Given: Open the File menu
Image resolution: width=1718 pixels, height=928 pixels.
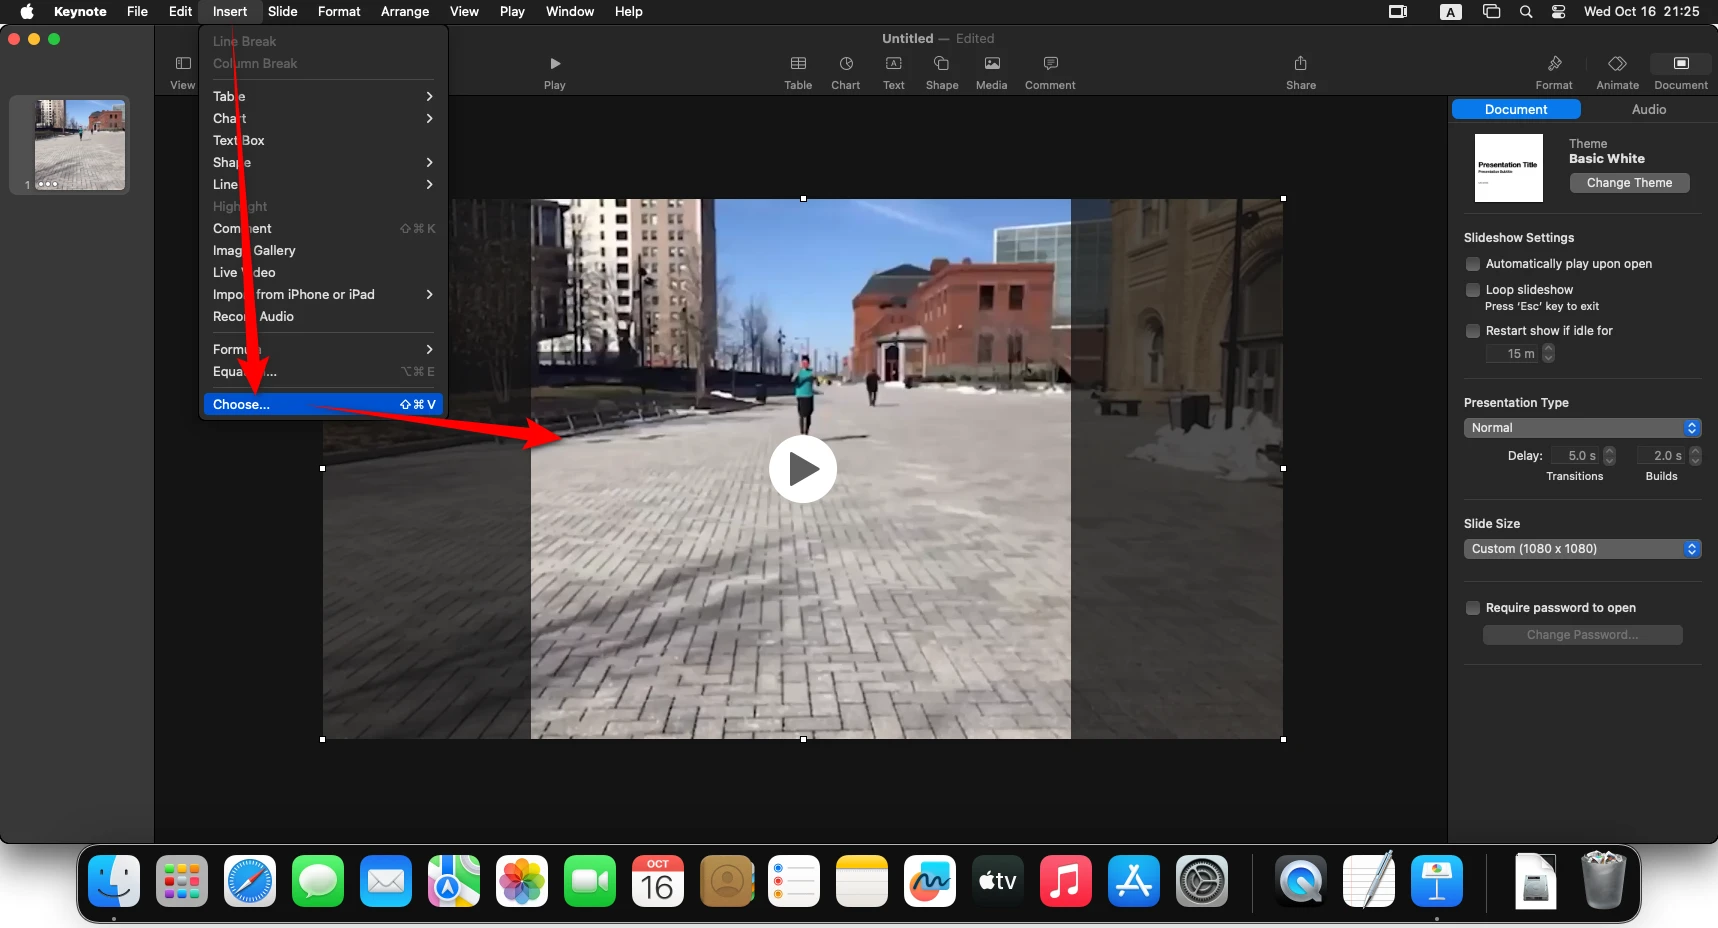Looking at the screenshot, I should point(137,12).
